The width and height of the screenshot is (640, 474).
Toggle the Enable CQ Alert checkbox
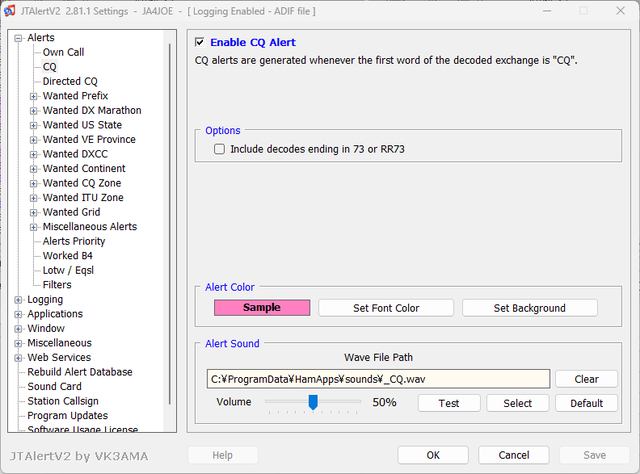(x=200, y=42)
